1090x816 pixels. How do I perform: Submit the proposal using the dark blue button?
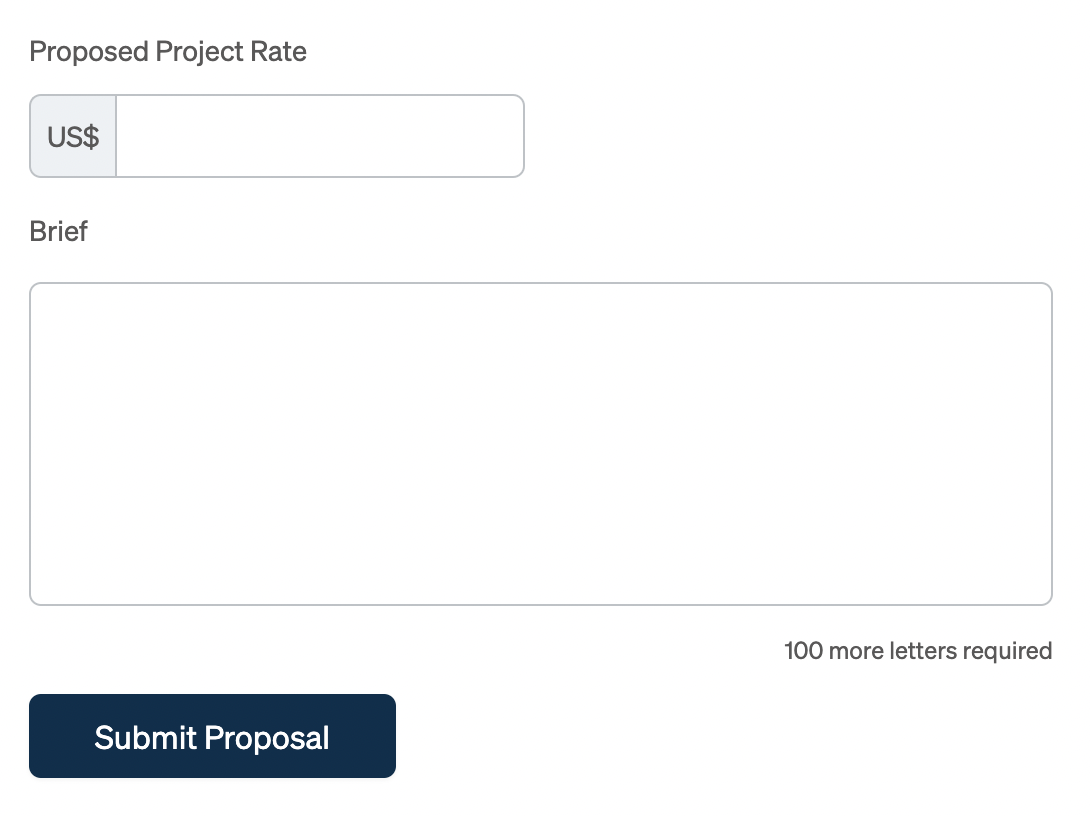pos(212,736)
